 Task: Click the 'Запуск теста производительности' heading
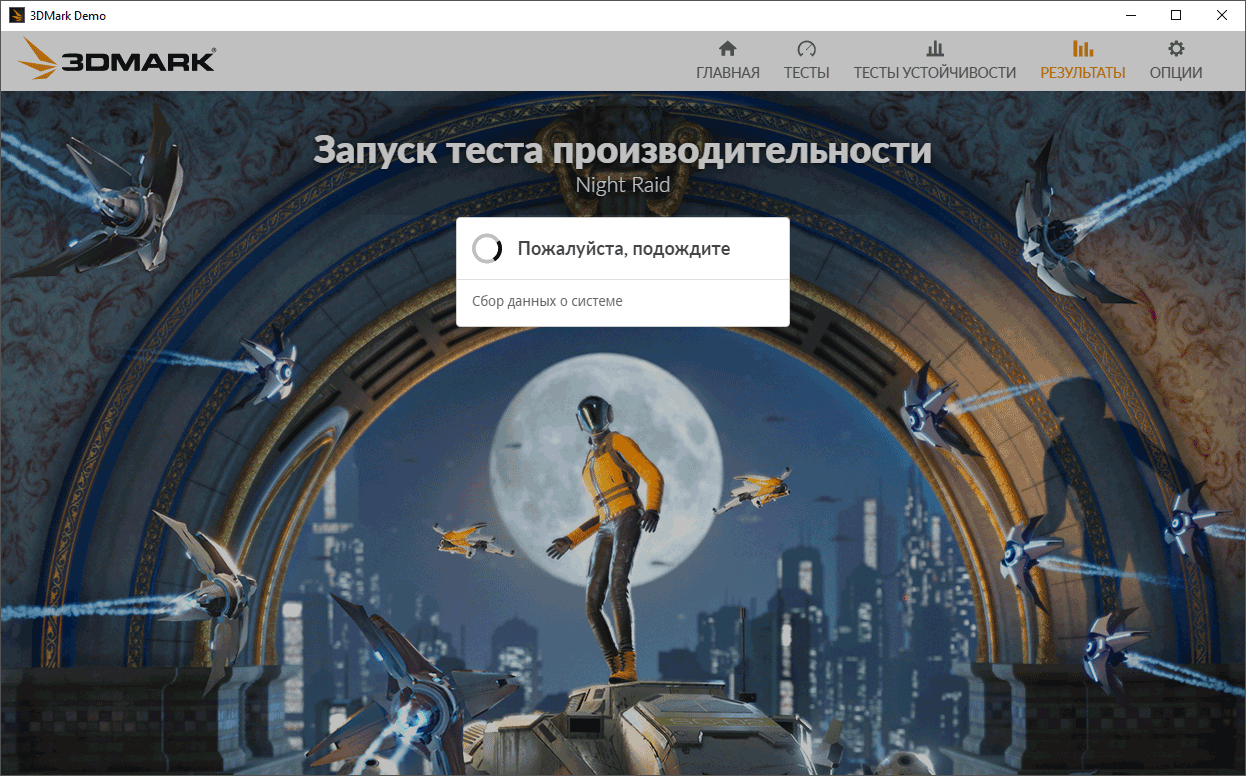[x=622, y=151]
